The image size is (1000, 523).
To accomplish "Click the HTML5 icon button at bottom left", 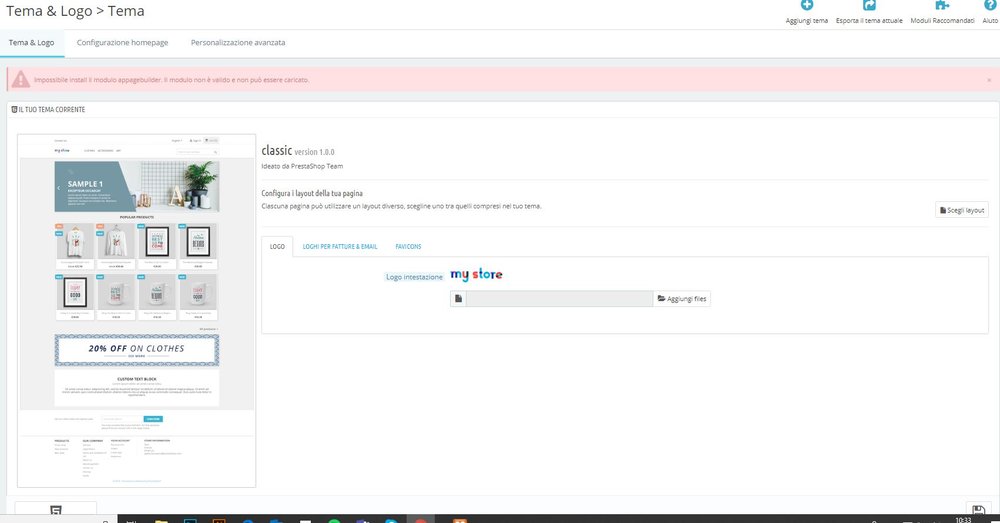I will pyautogui.click(x=55, y=510).
